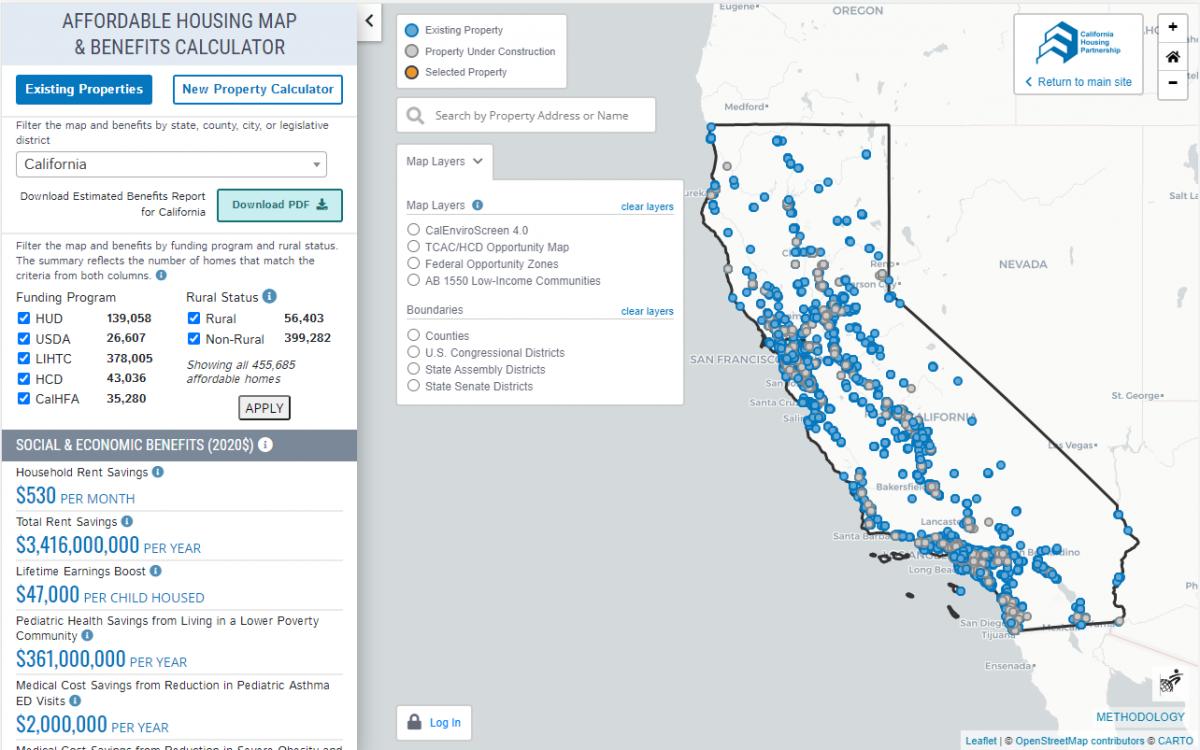Viewport: 1200px width, 750px height.
Task: Open the Leaflet attribution link
Action: (981, 741)
